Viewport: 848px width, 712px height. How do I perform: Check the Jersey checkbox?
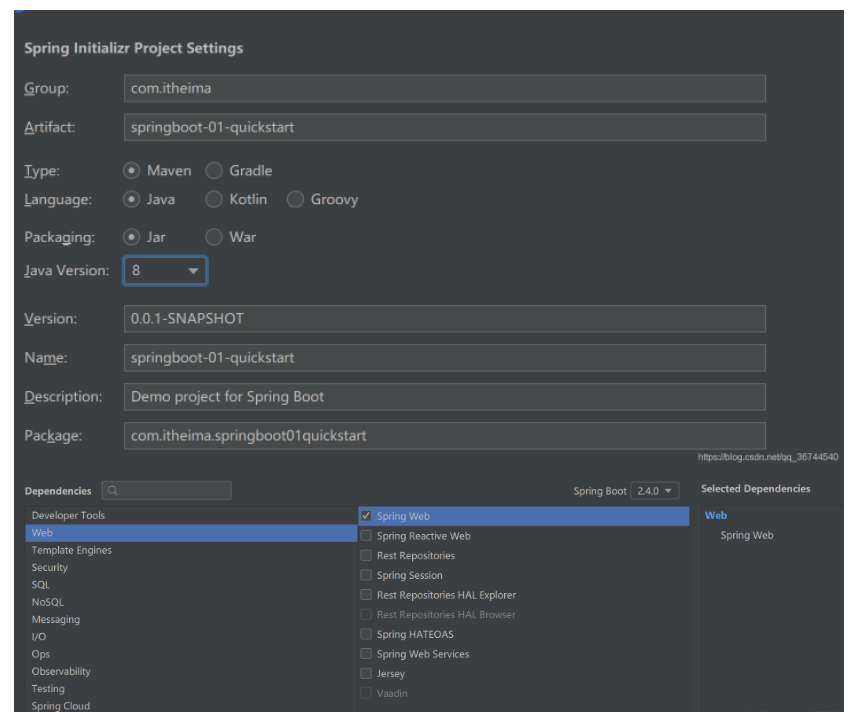[366, 674]
